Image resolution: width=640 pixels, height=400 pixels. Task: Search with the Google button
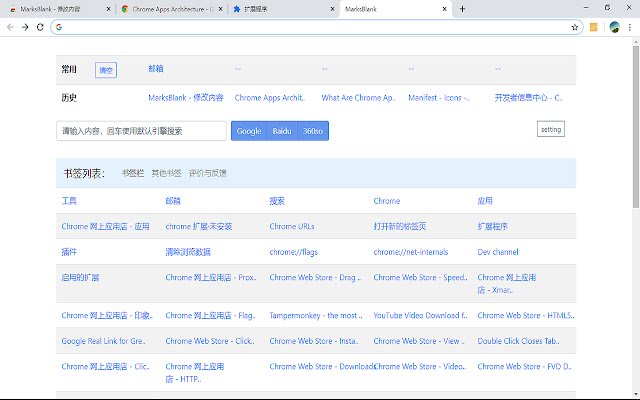[249, 131]
